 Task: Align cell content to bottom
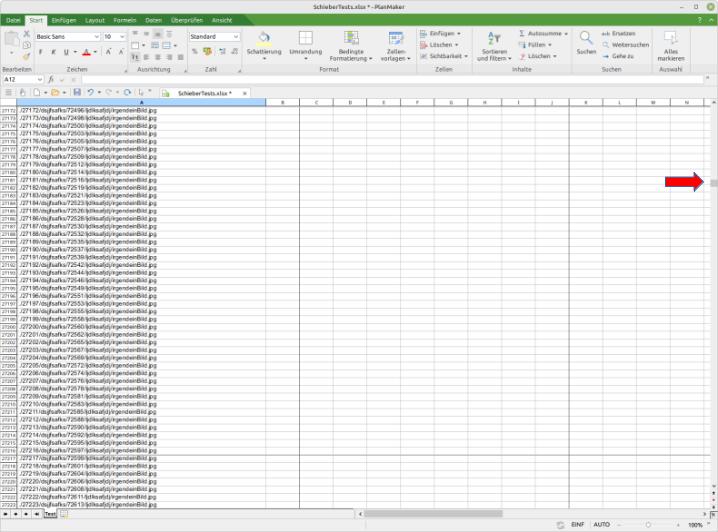[157, 33]
